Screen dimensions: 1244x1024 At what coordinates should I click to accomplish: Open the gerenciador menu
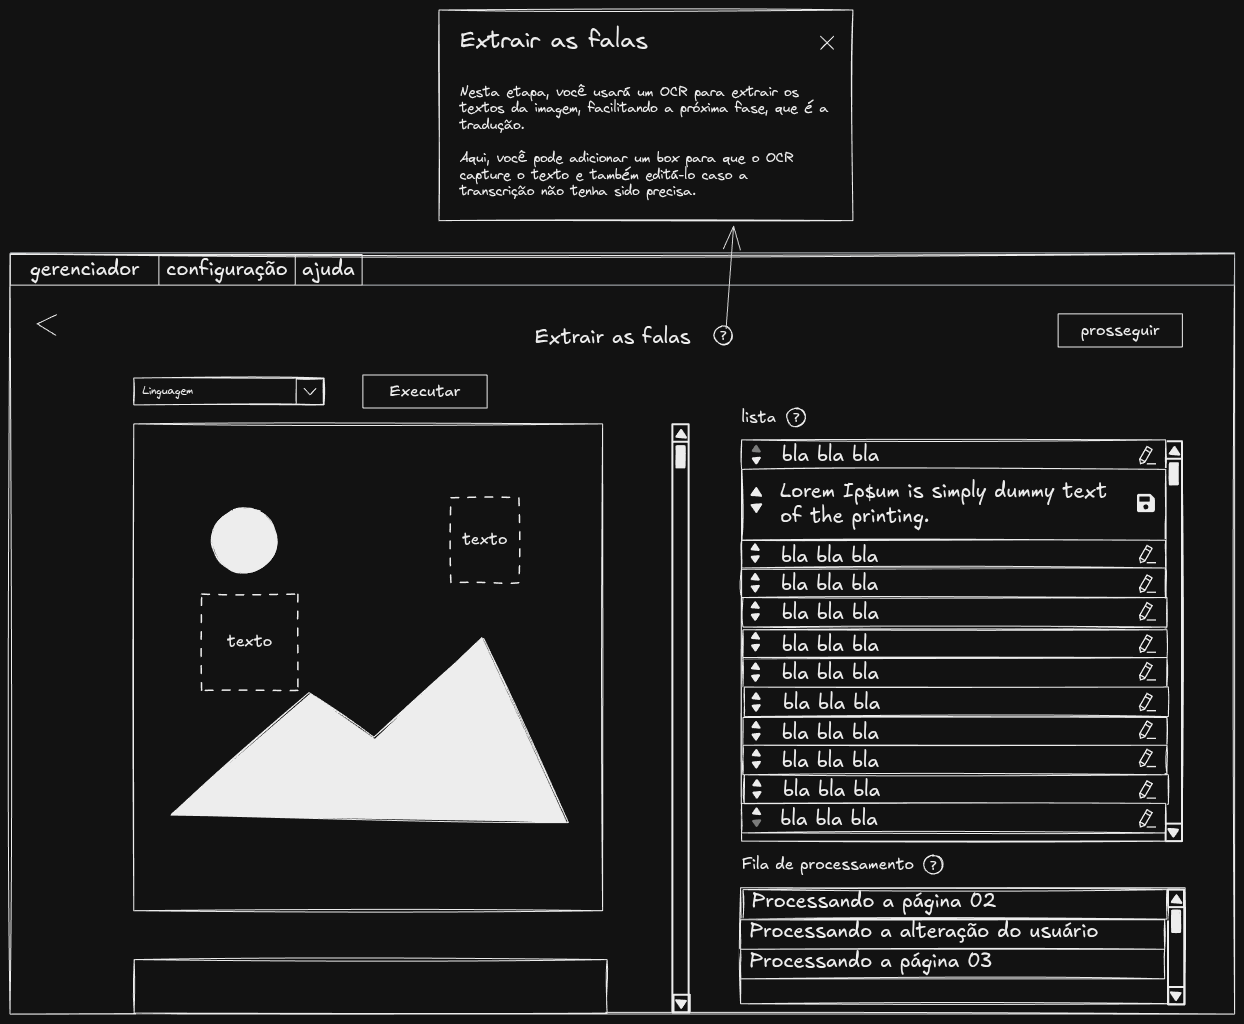pos(85,270)
